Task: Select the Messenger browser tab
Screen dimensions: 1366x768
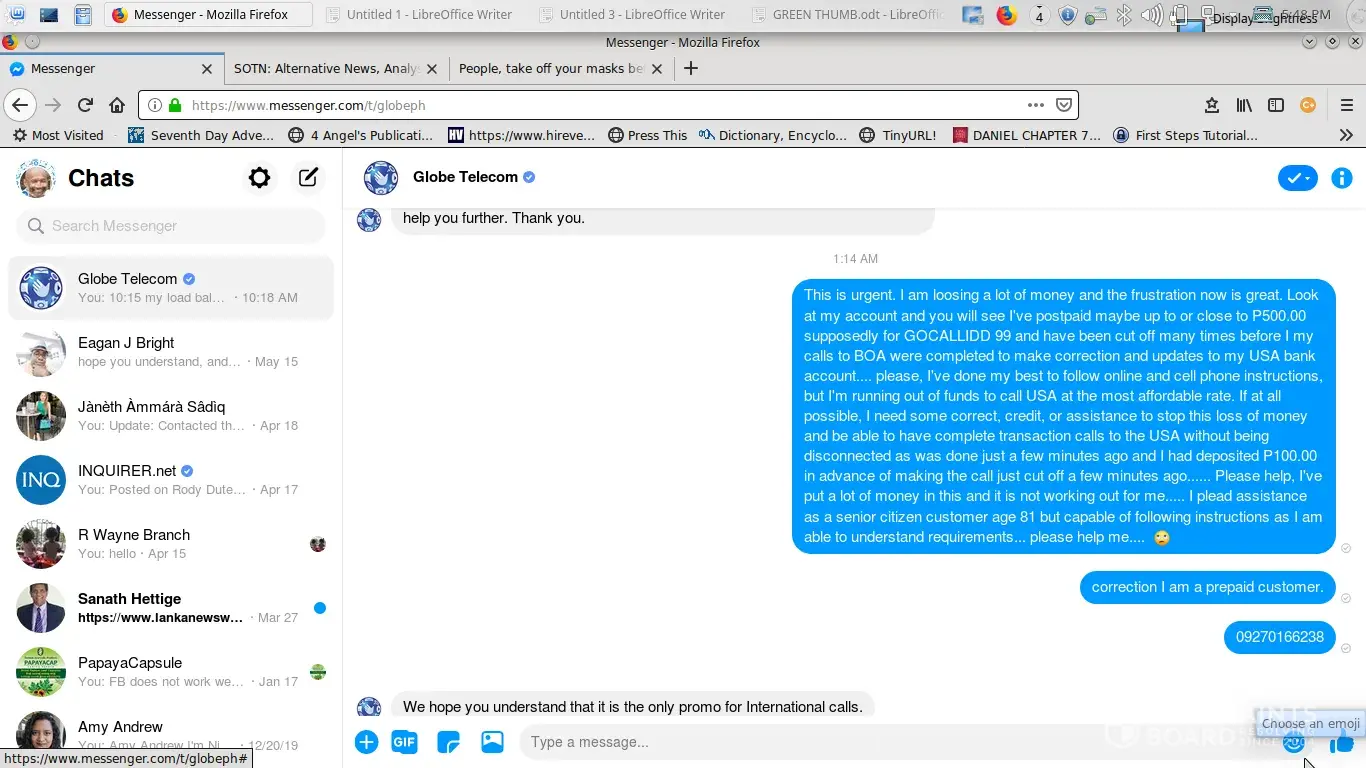Action: 112,68
